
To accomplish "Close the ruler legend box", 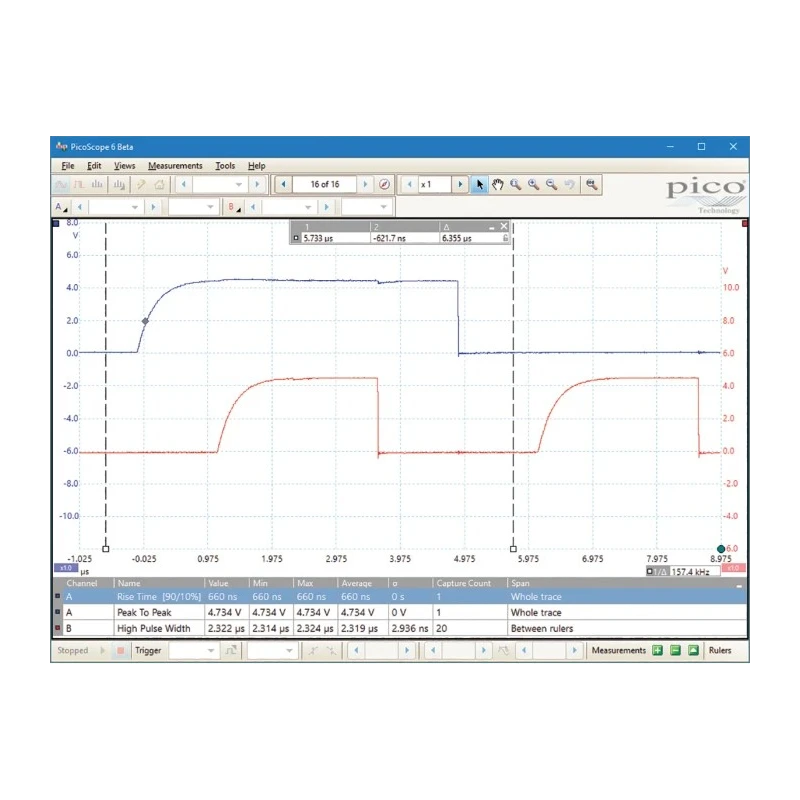I will tap(504, 227).
